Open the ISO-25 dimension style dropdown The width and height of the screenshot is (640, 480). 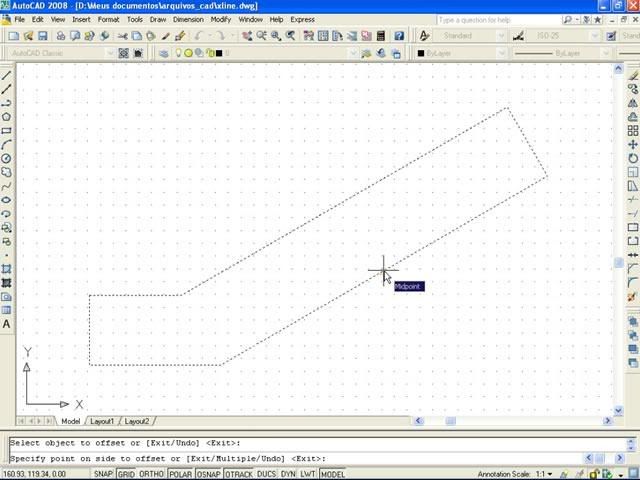pos(565,36)
